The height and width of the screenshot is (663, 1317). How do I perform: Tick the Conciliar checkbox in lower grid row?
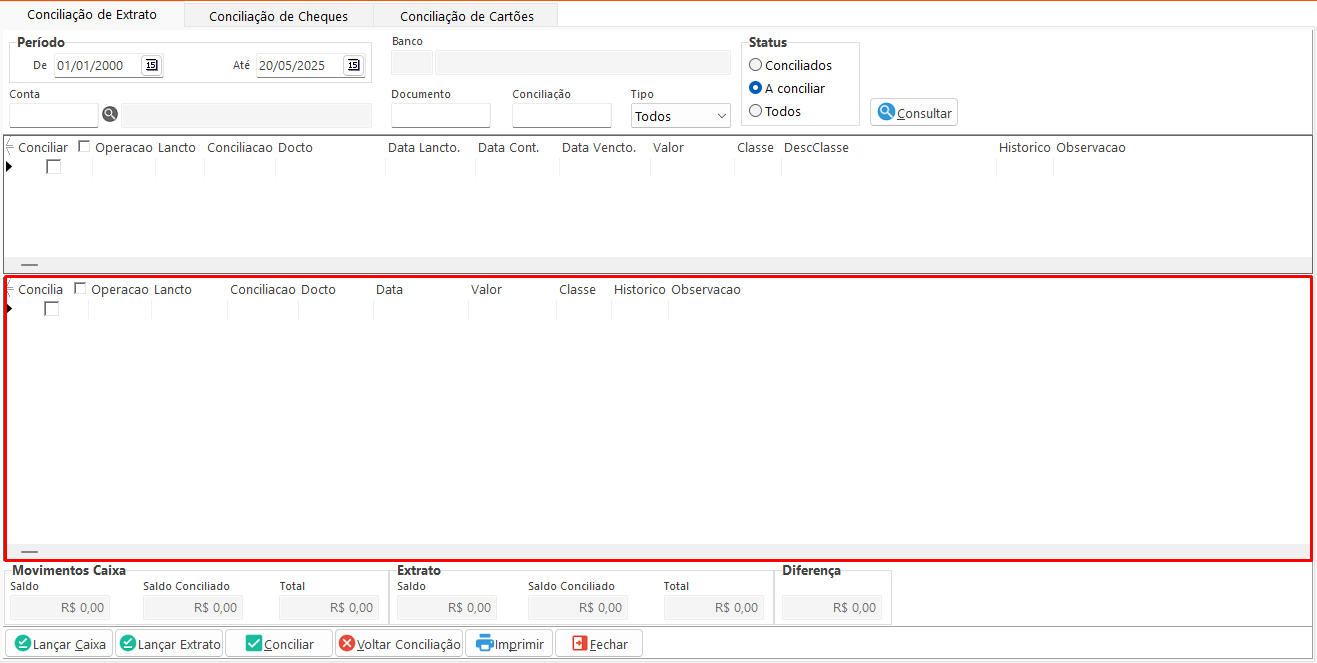[52, 309]
